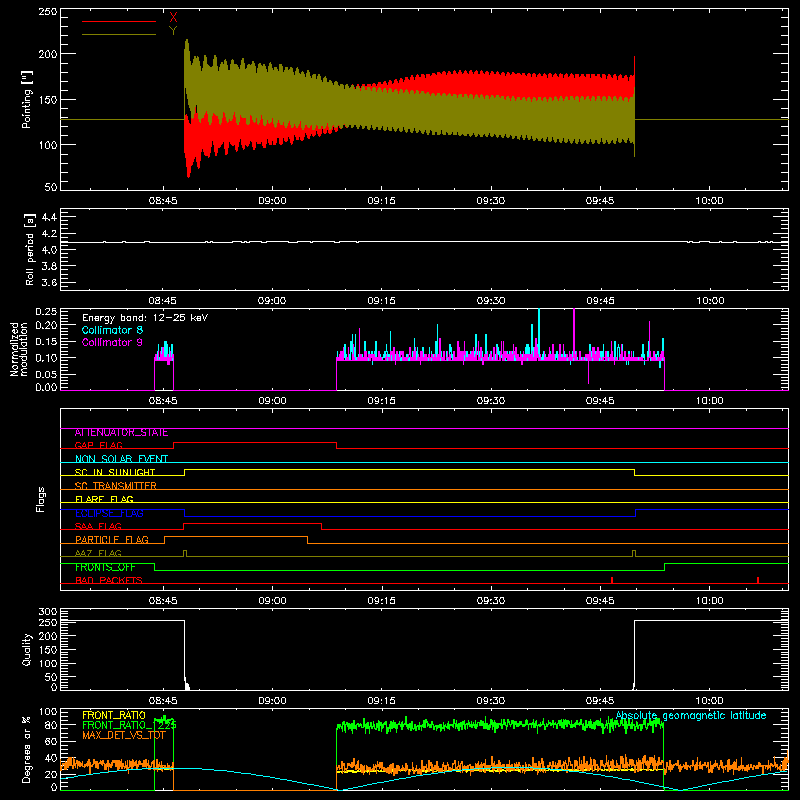Click the green FRONT_RATIO_1225 legend label

(130, 725)
